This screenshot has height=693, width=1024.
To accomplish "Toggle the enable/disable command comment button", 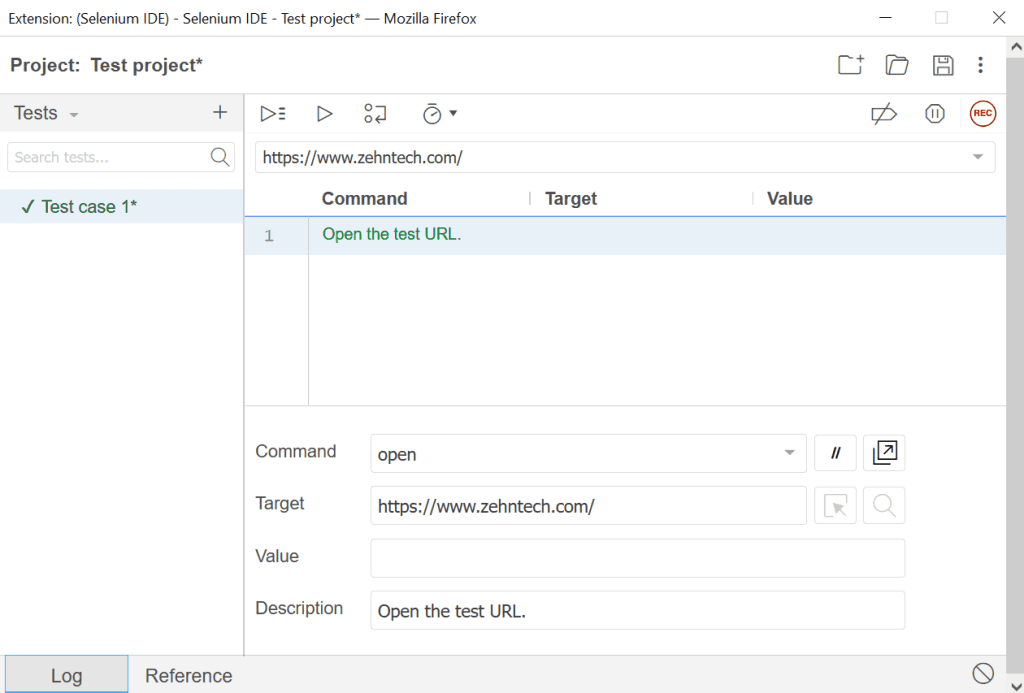I will point(836,454).
